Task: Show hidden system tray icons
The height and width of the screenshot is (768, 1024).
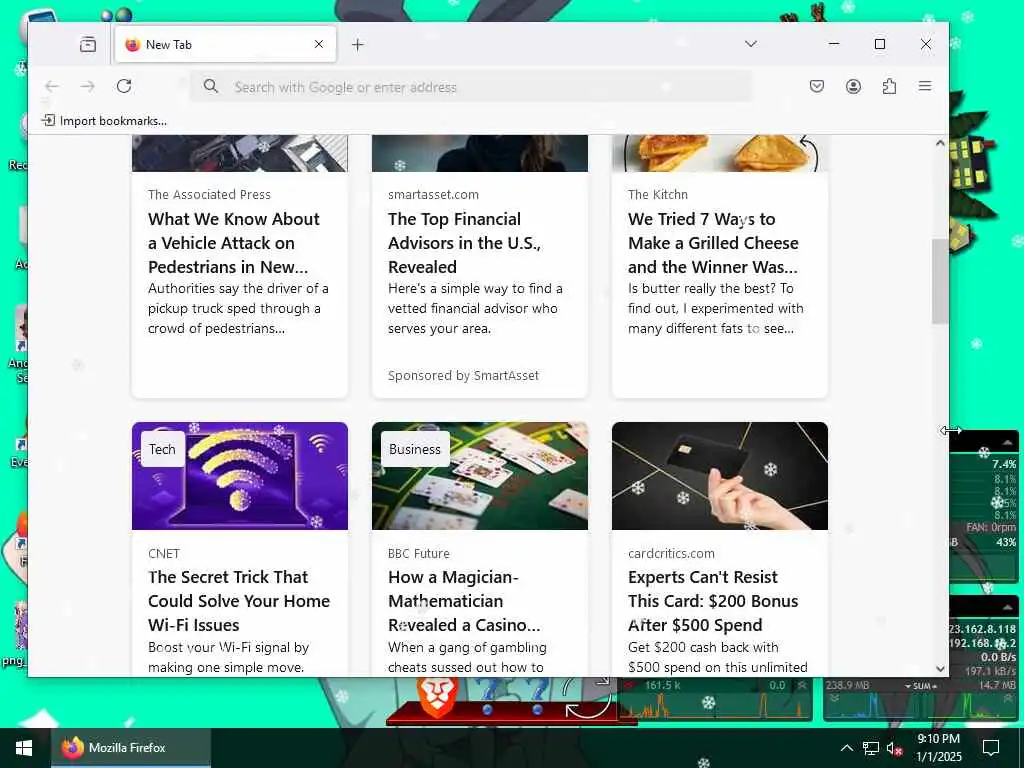Action: (846, 748)
